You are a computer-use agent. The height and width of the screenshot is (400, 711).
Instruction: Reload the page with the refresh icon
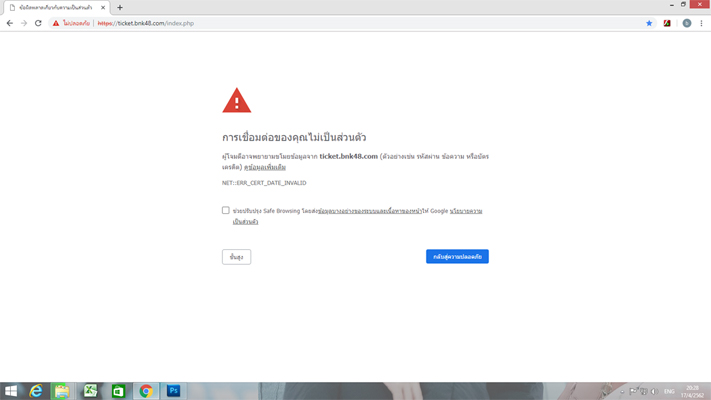(x=38, y=23)
